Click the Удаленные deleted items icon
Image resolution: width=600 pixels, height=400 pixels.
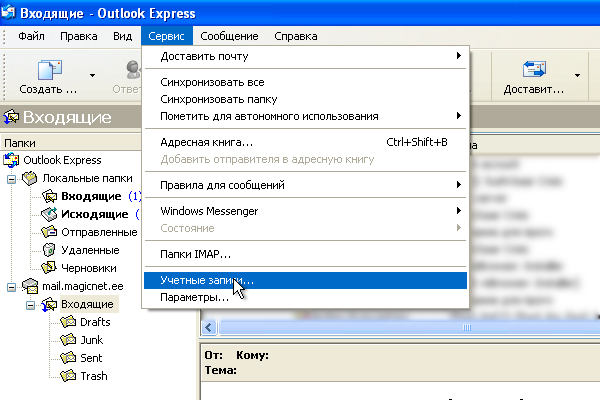pyautogui.click(x=49, y=250)
